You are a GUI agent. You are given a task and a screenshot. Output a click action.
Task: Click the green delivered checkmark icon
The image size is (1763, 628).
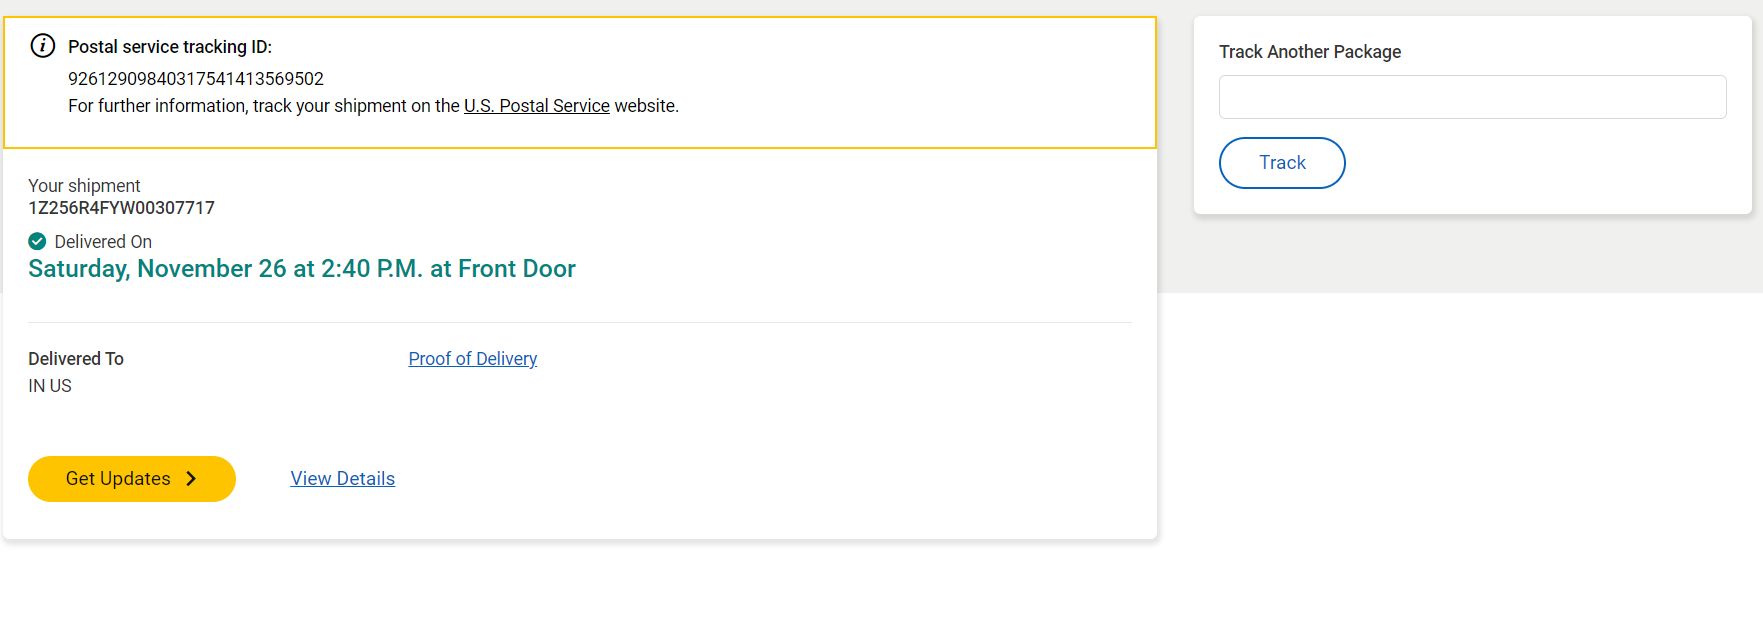coord(37,241)
